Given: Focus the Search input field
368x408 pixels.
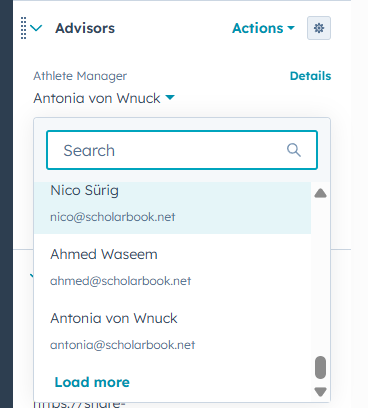Looking at the screenshot, I should pyautogui.click(x=182, y=150).
